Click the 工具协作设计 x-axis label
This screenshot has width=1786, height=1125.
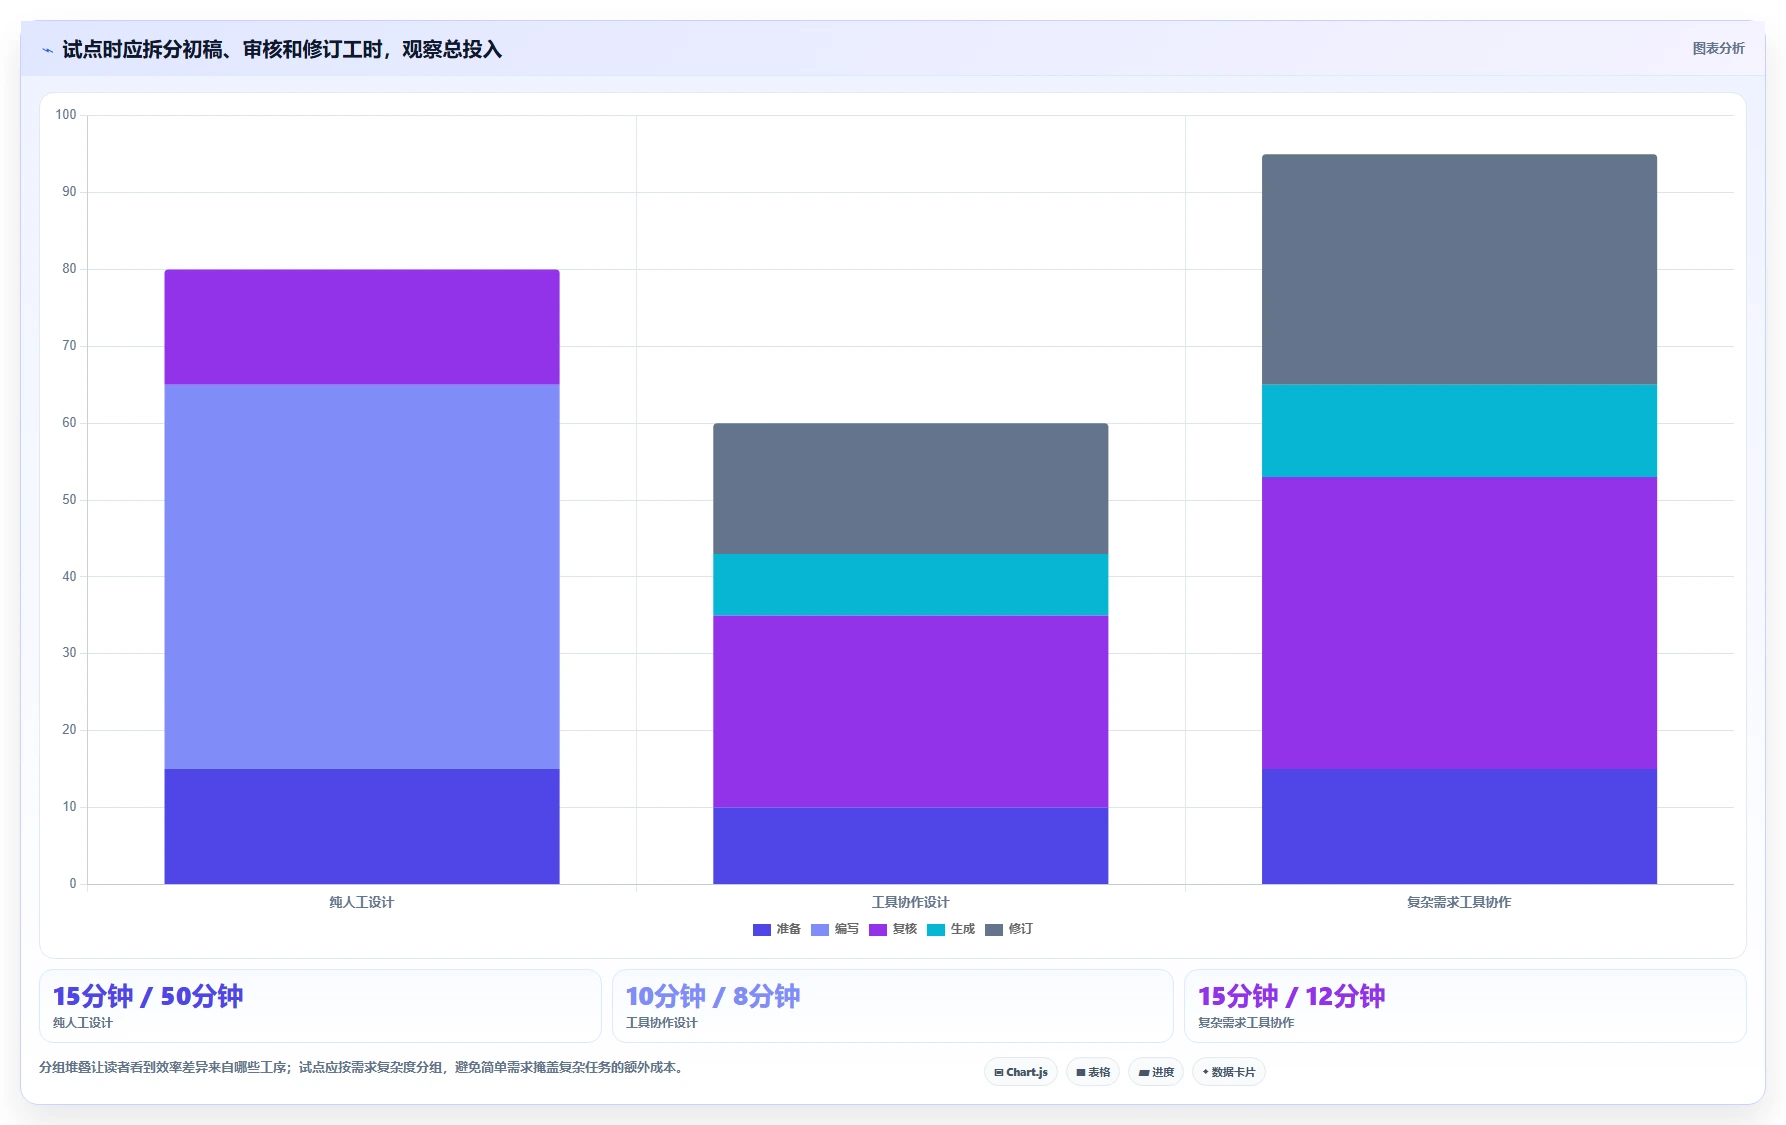[x=910, y=902]
